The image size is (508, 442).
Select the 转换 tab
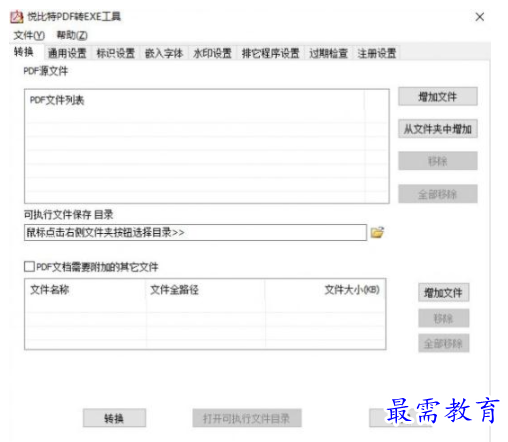tap(24, 52)
